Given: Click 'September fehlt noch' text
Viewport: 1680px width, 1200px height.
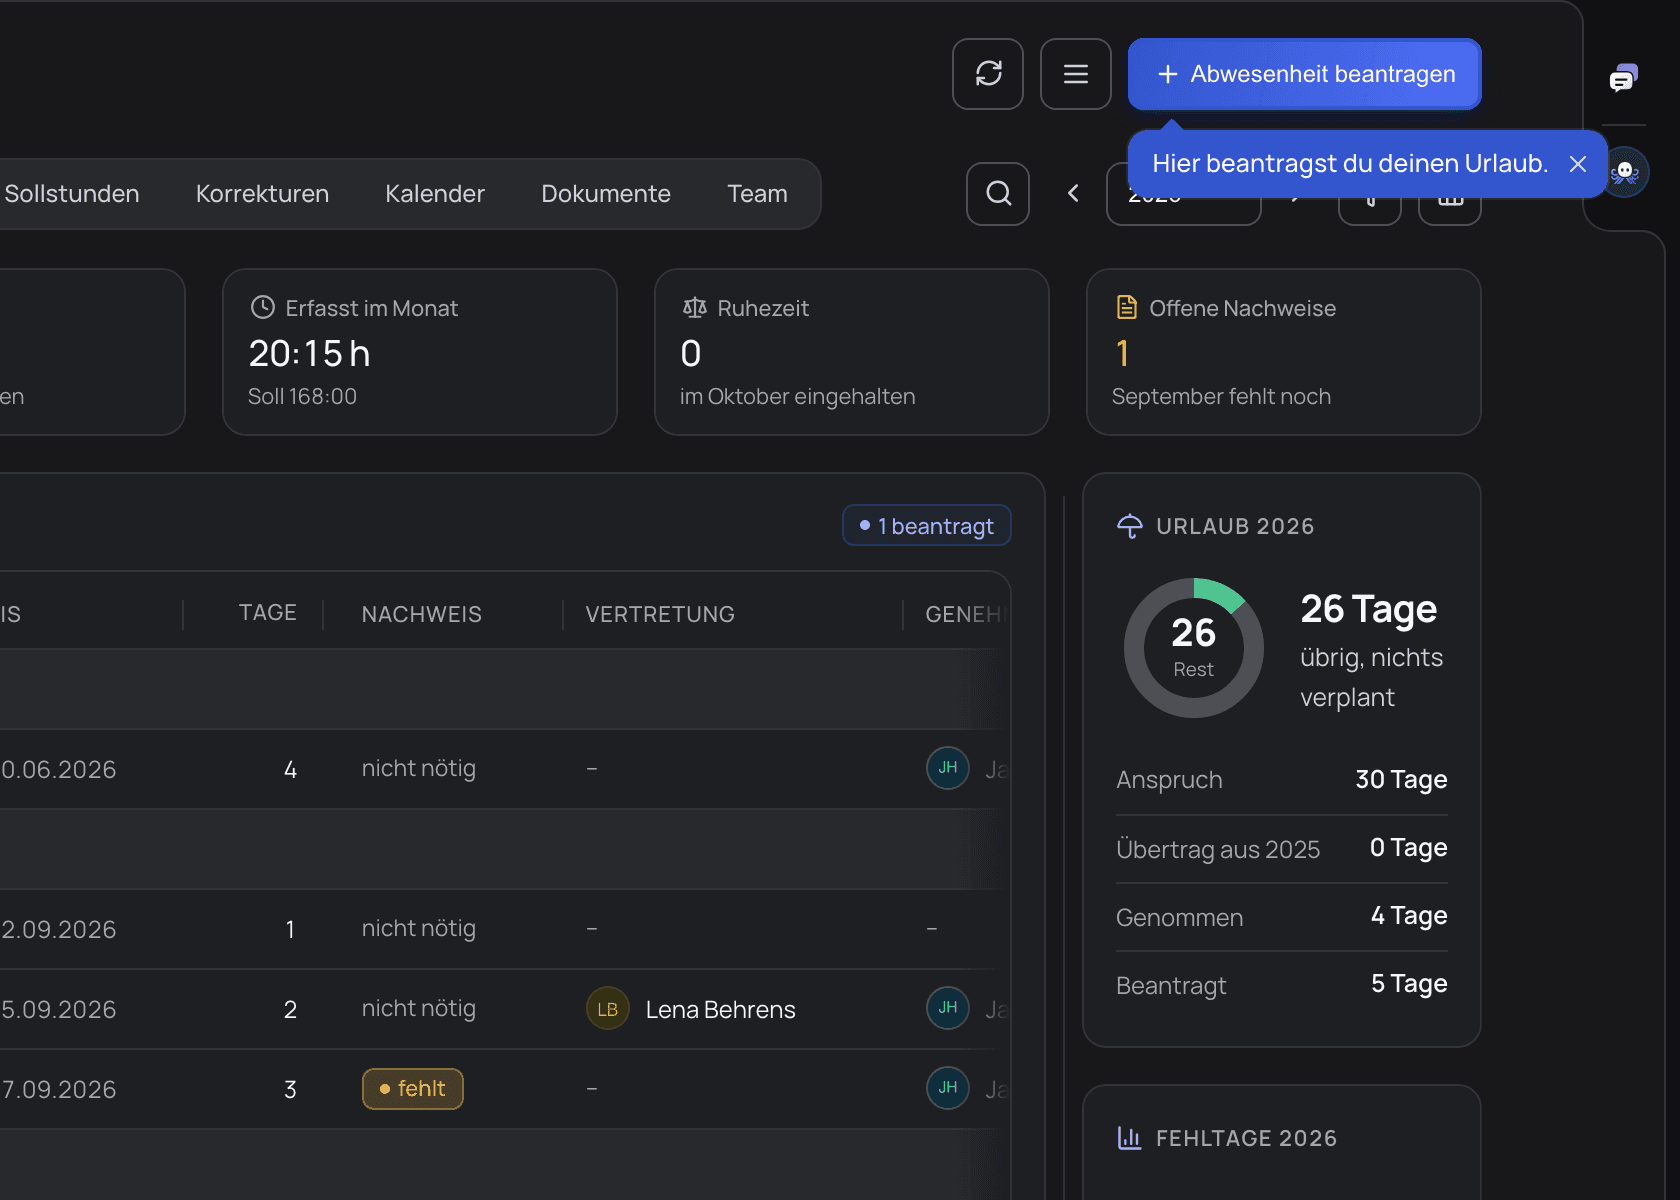Looking at the screenshot, I should (1221, 397).
